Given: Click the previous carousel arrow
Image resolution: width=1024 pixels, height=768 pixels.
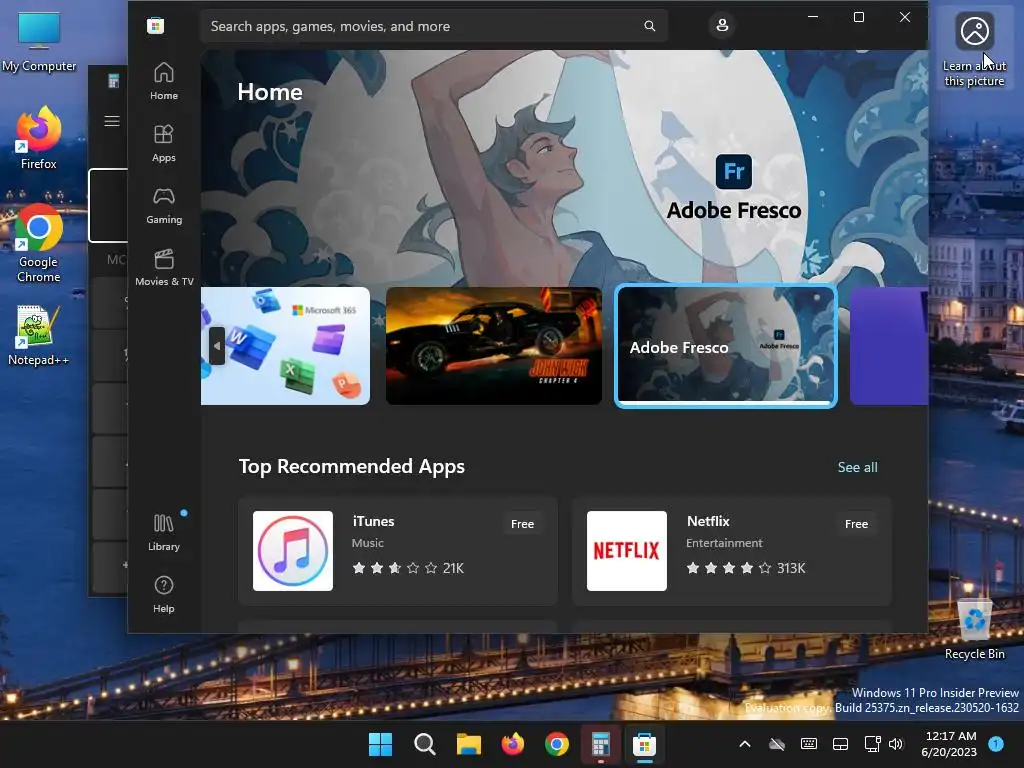Looking at the screenshot, I should click(x=217, y=346).
